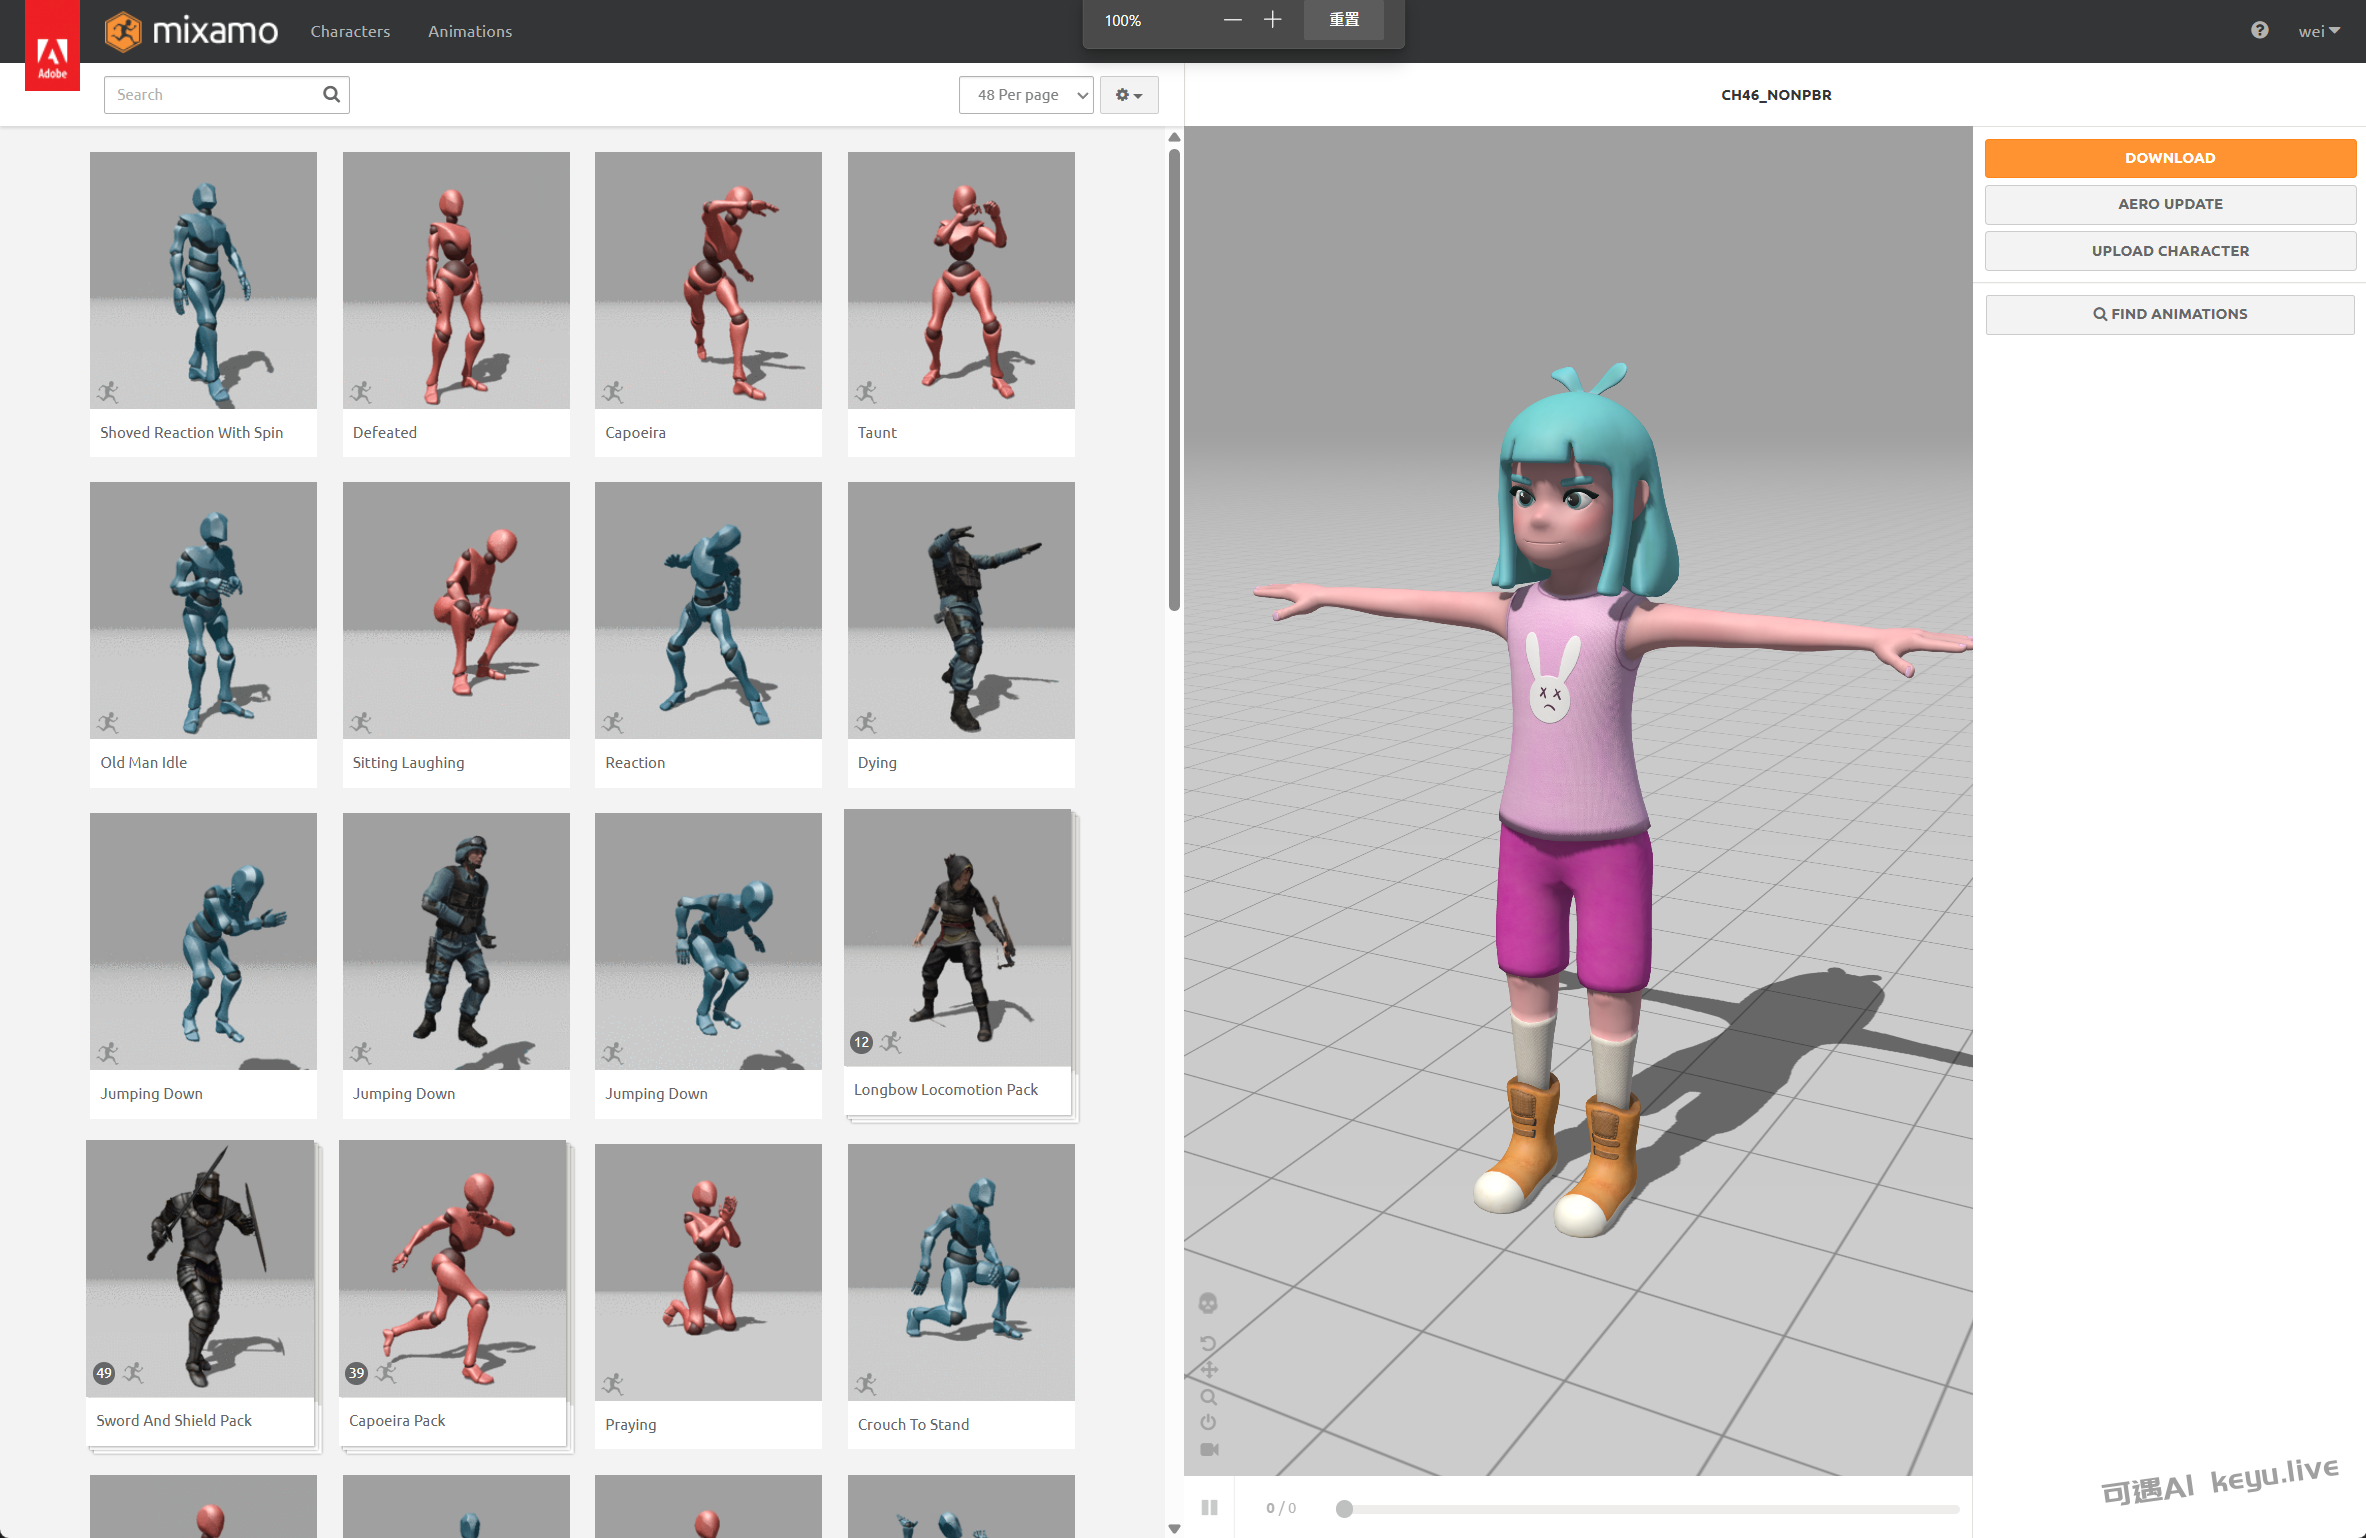Toggle skeleton view skull icon

[1208, 1303]
